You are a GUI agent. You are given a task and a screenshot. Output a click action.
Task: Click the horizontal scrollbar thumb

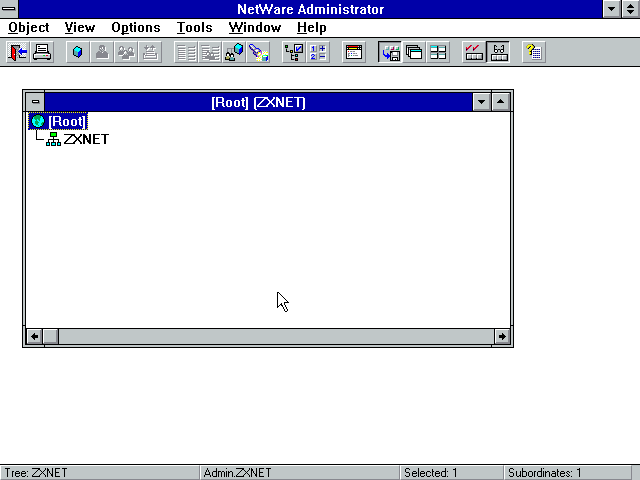point(51,337)
